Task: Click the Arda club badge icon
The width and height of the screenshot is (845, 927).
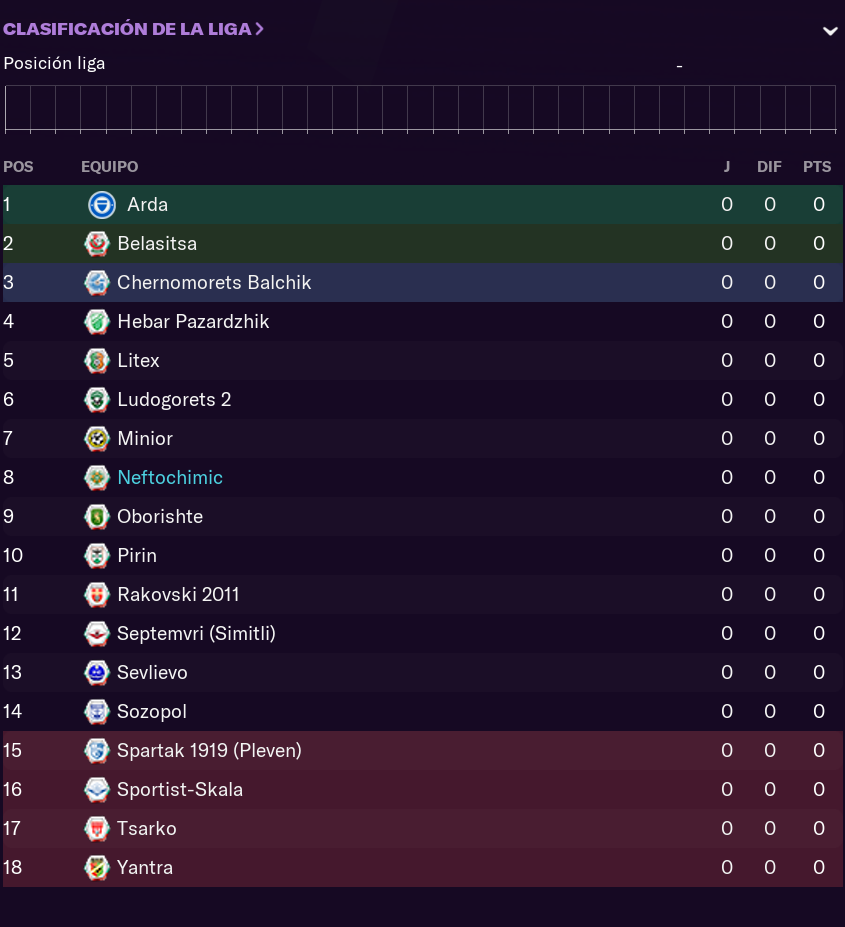Action: 102,205
